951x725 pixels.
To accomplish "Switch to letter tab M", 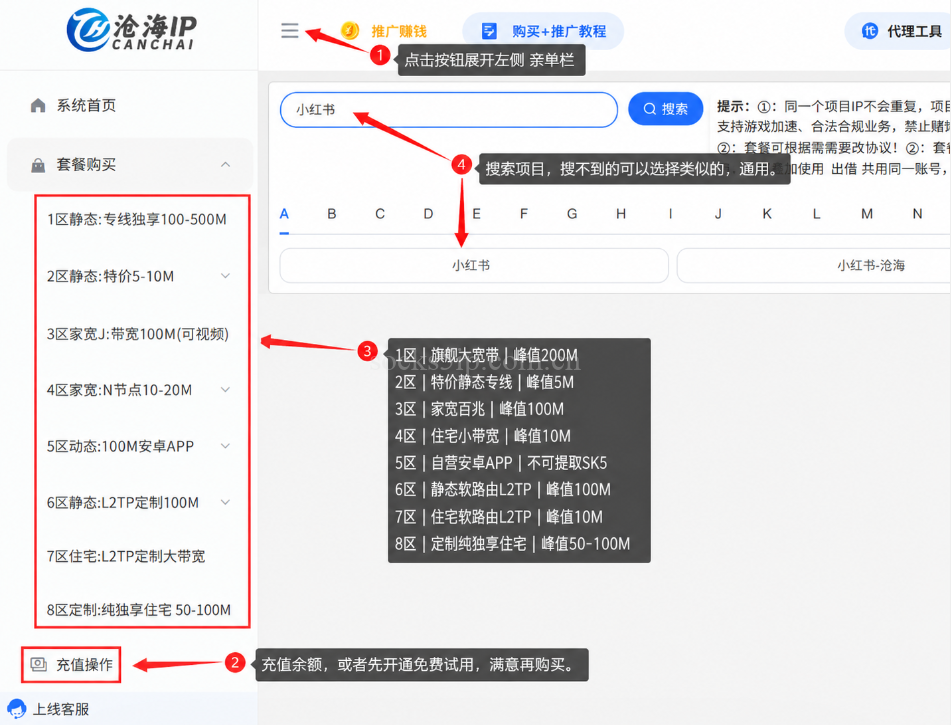I will click(867, 214).
